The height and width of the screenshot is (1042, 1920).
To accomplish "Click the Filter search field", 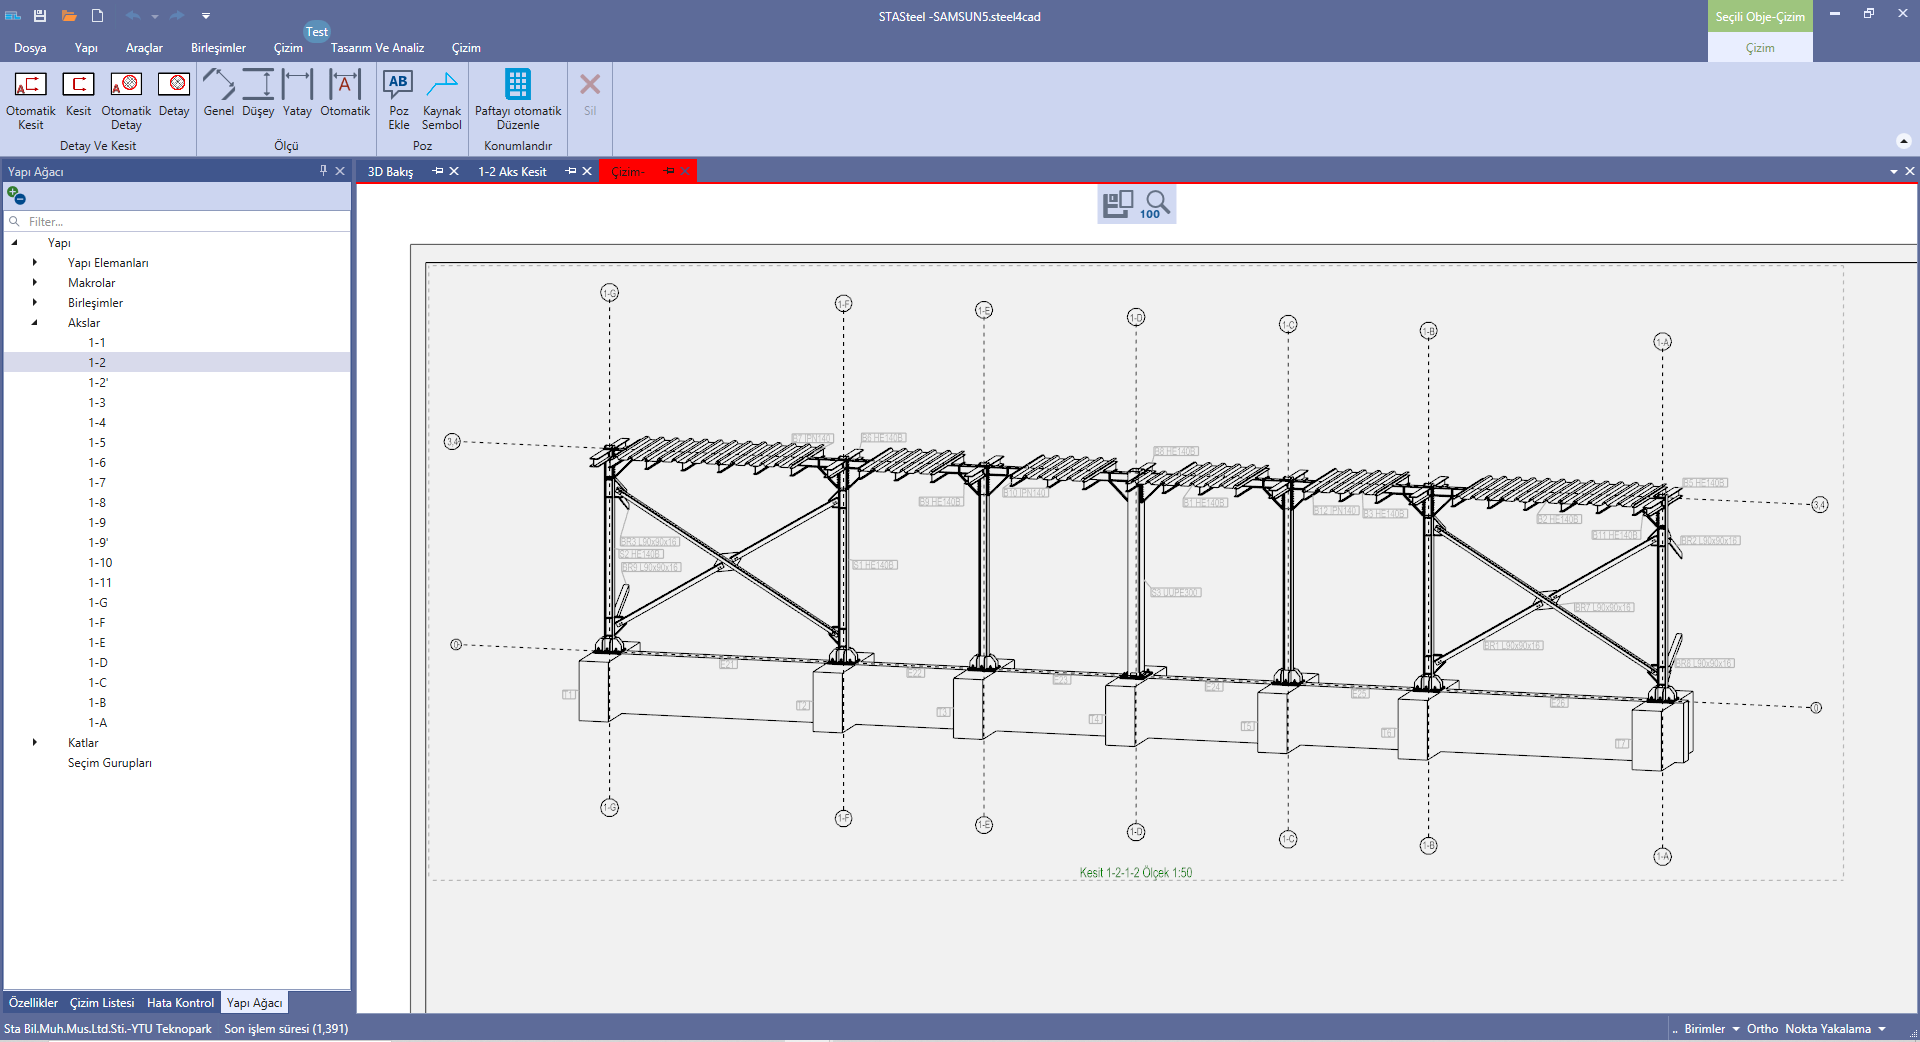I will point(180,222).
